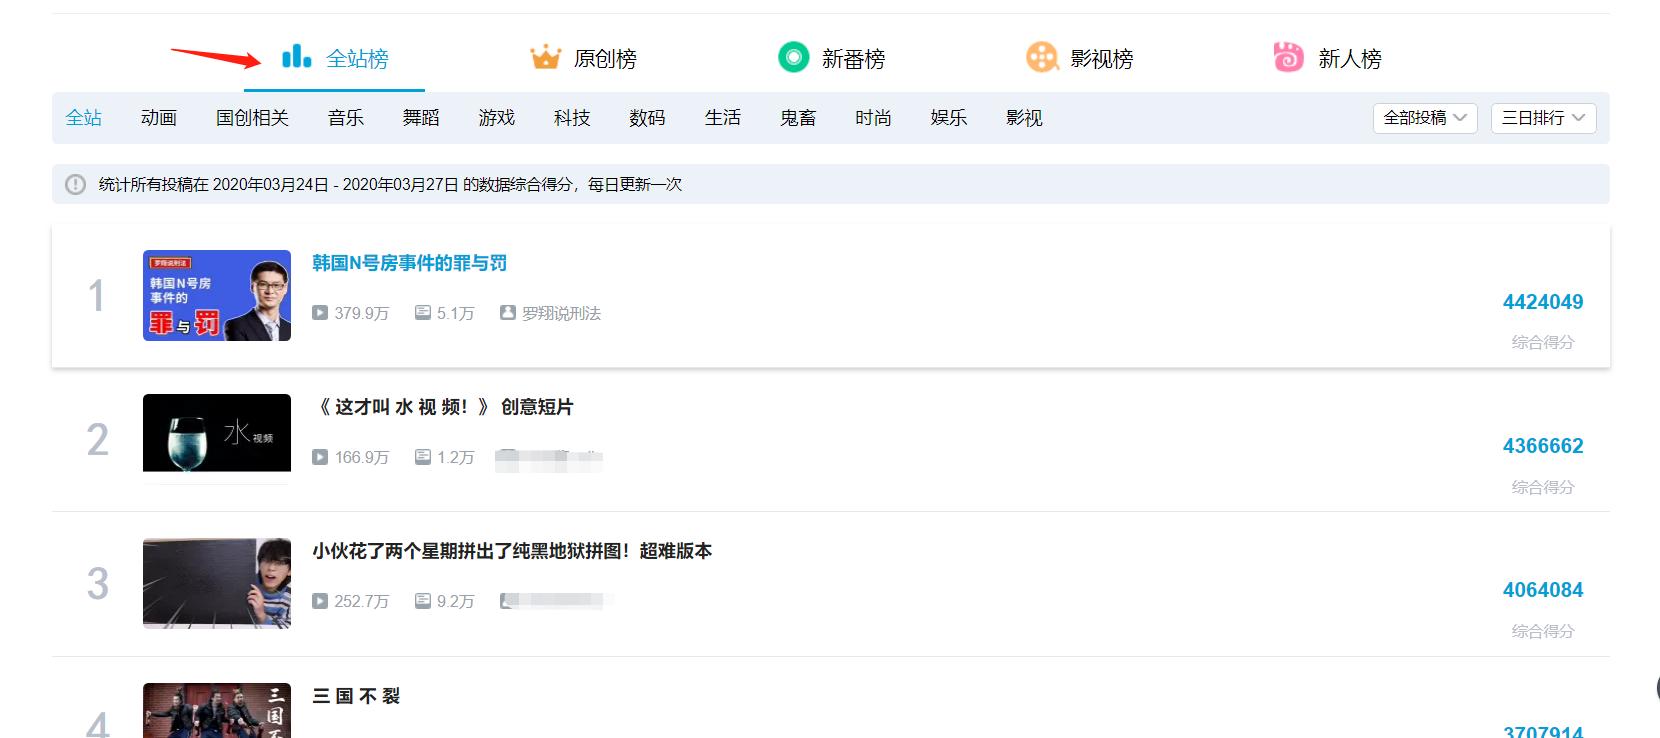Visit uploader 罗翔说刑法

[x=561, y=313]
